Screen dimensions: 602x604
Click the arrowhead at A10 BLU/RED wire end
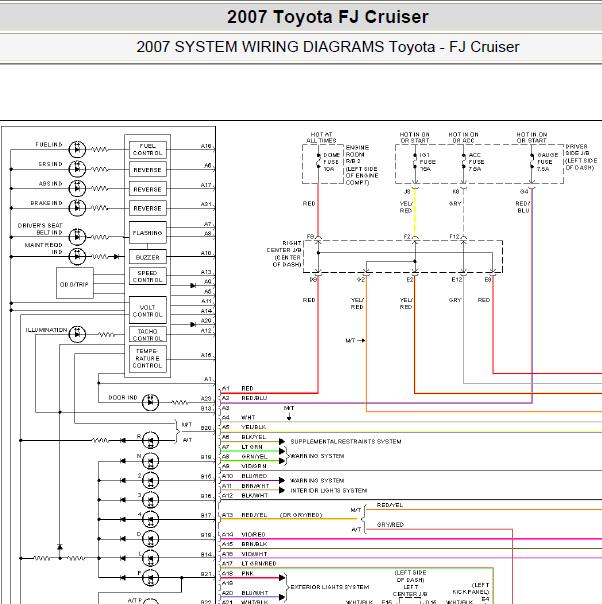(x=282, y=480)
